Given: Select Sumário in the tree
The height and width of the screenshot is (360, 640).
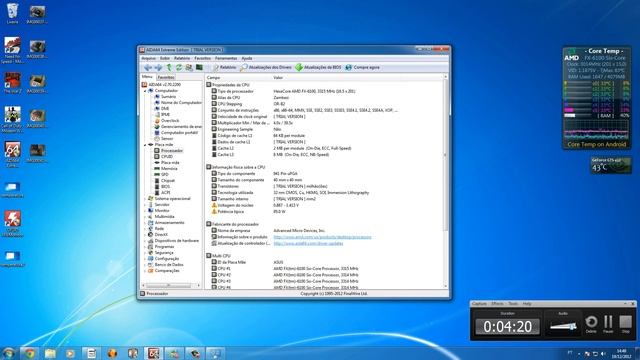Looking at the screenshot, I should (168, 97).
